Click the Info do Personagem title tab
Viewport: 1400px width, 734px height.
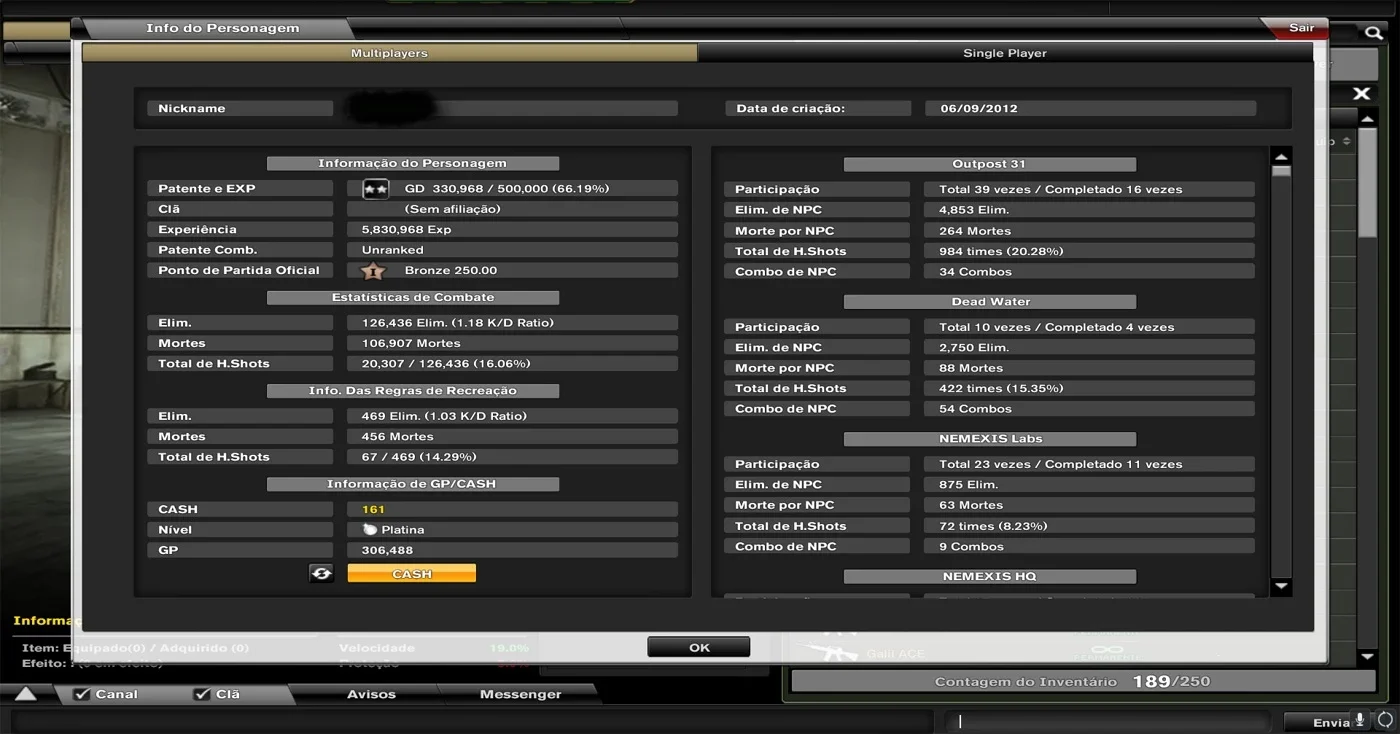point(222,28)
